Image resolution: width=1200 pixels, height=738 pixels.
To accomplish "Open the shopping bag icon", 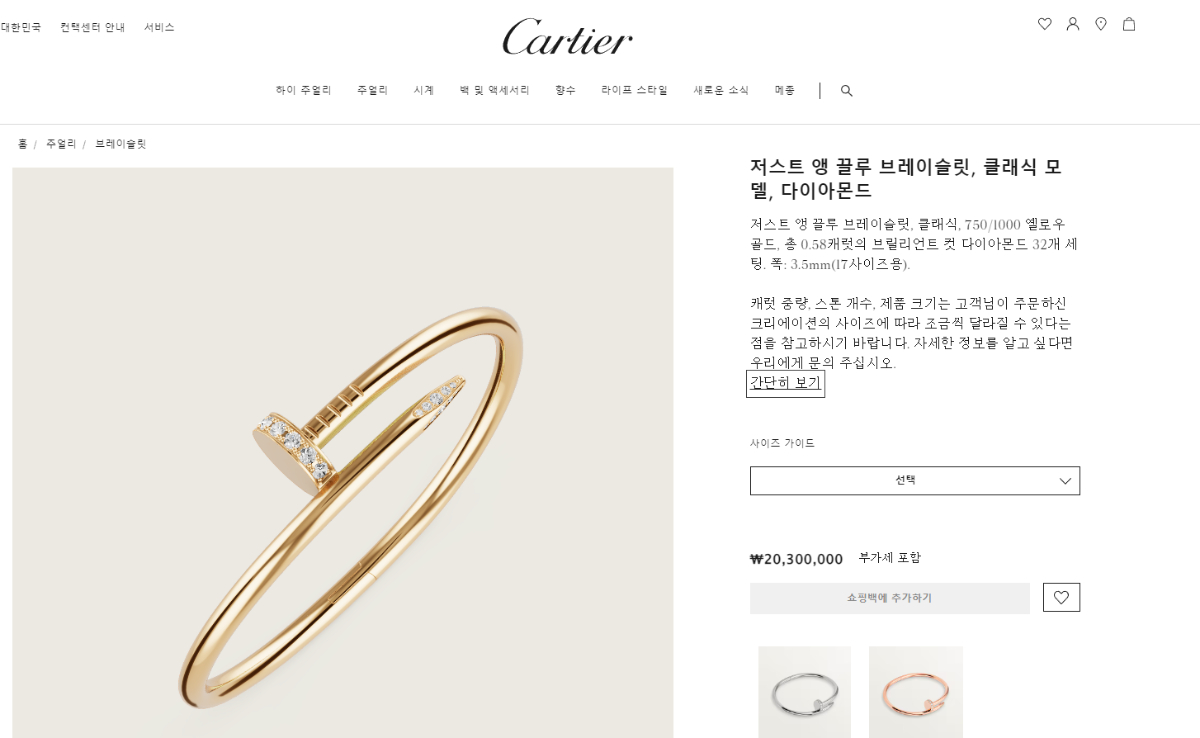I will tap(1129, 24).
